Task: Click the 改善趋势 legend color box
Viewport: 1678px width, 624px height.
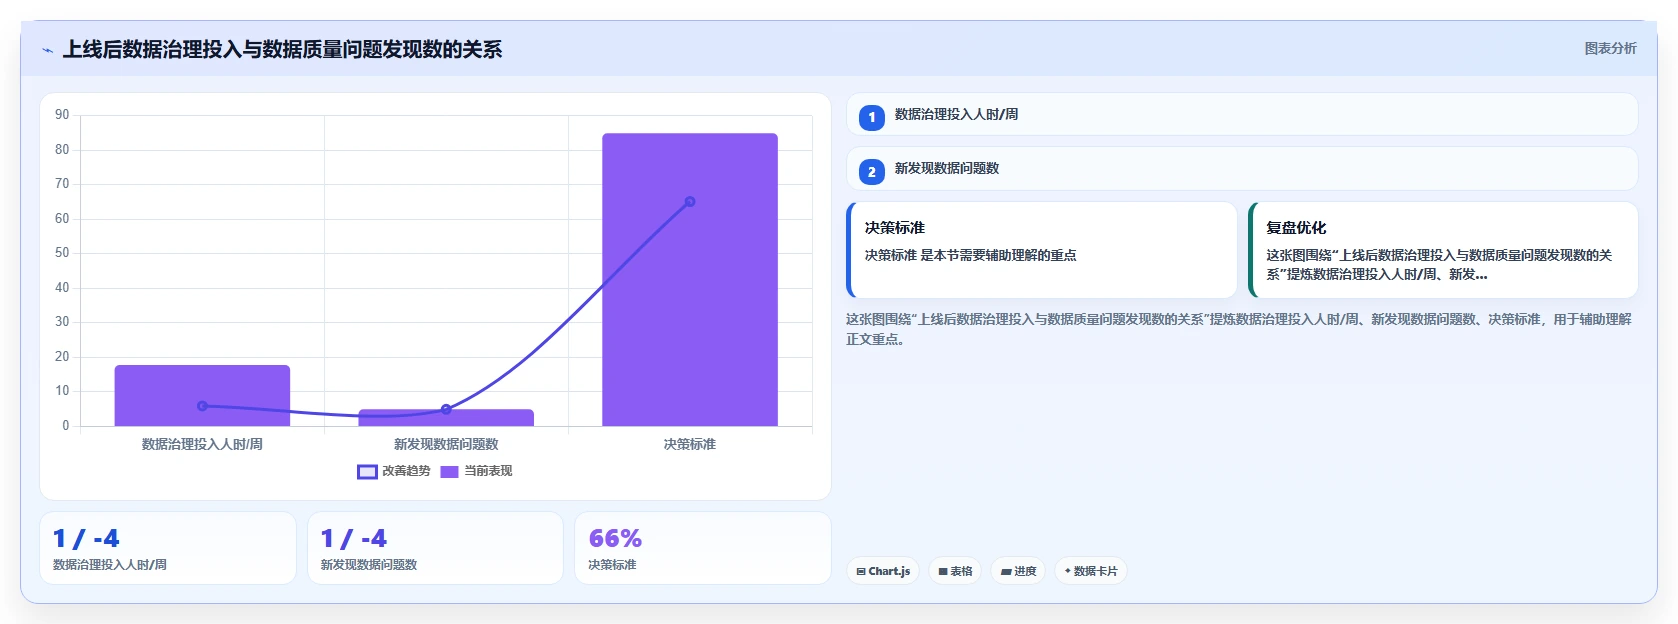Action: point(367,472)
